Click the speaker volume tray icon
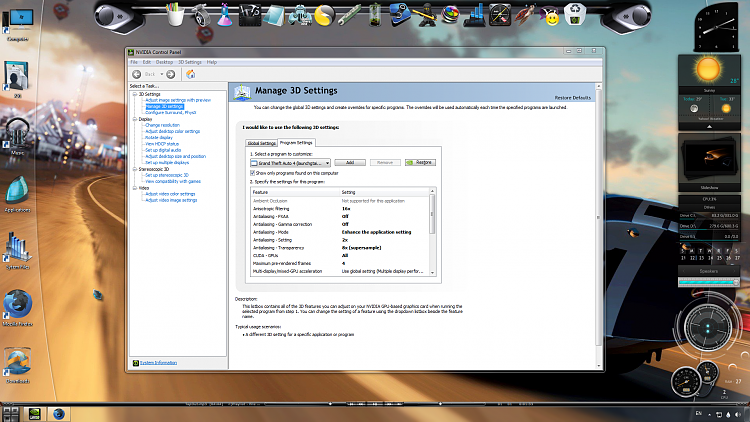 [738, 414]
